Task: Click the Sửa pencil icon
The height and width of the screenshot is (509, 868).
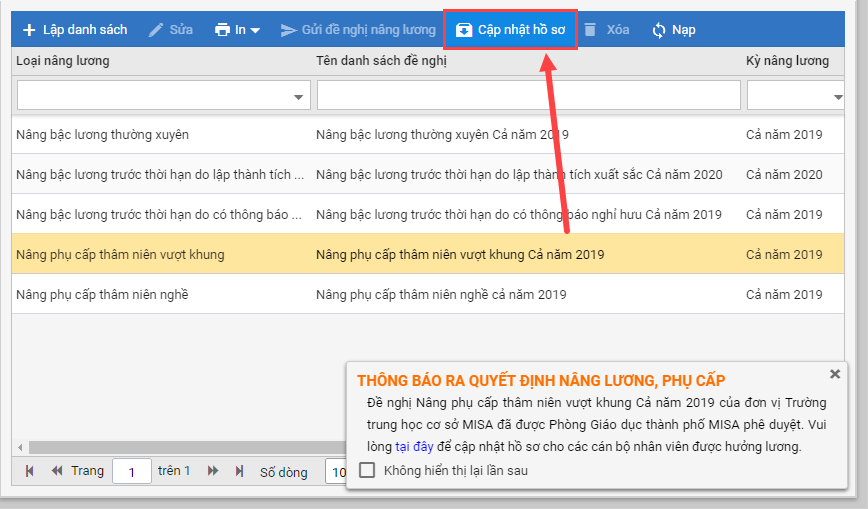Action: pyautogui.click(x=156, y=30)
